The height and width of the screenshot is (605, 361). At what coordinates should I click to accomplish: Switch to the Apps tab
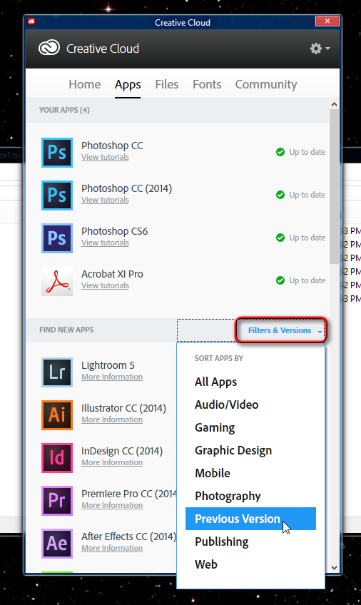point(128,84)
